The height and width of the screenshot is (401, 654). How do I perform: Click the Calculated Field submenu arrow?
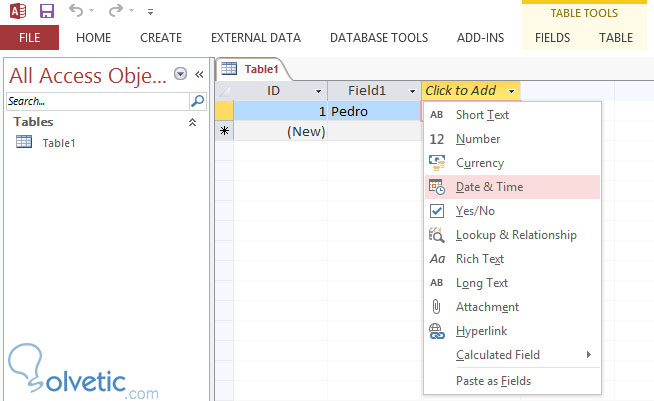pos(589,355)
